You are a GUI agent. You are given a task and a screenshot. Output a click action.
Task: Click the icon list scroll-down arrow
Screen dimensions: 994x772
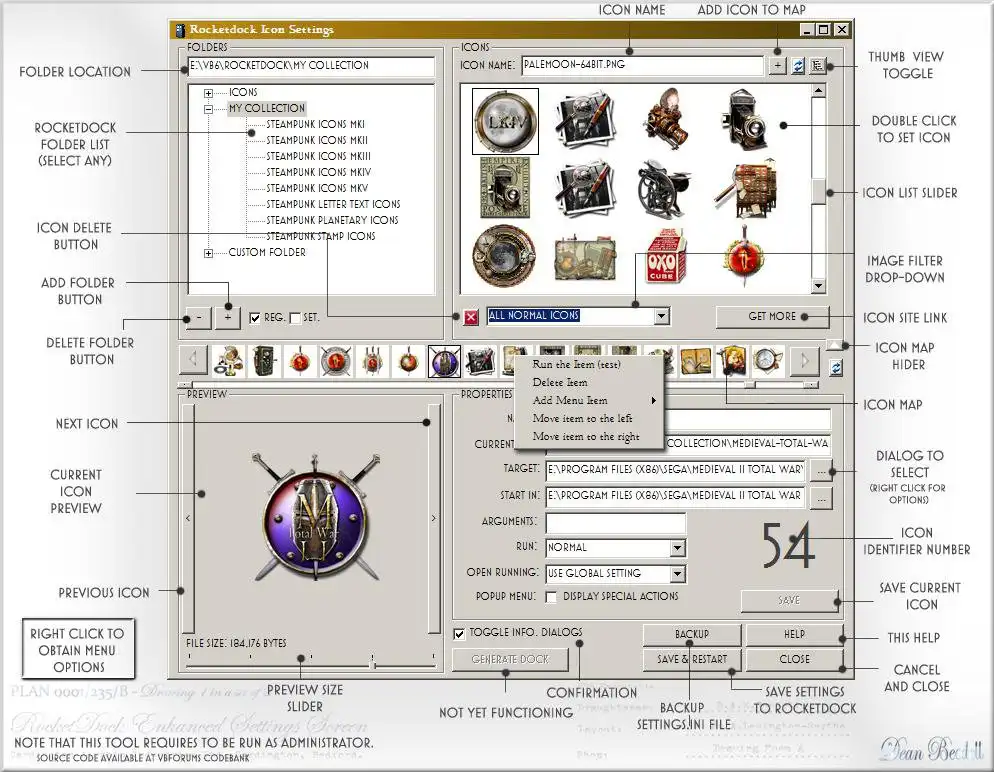[x=818, y=286]
